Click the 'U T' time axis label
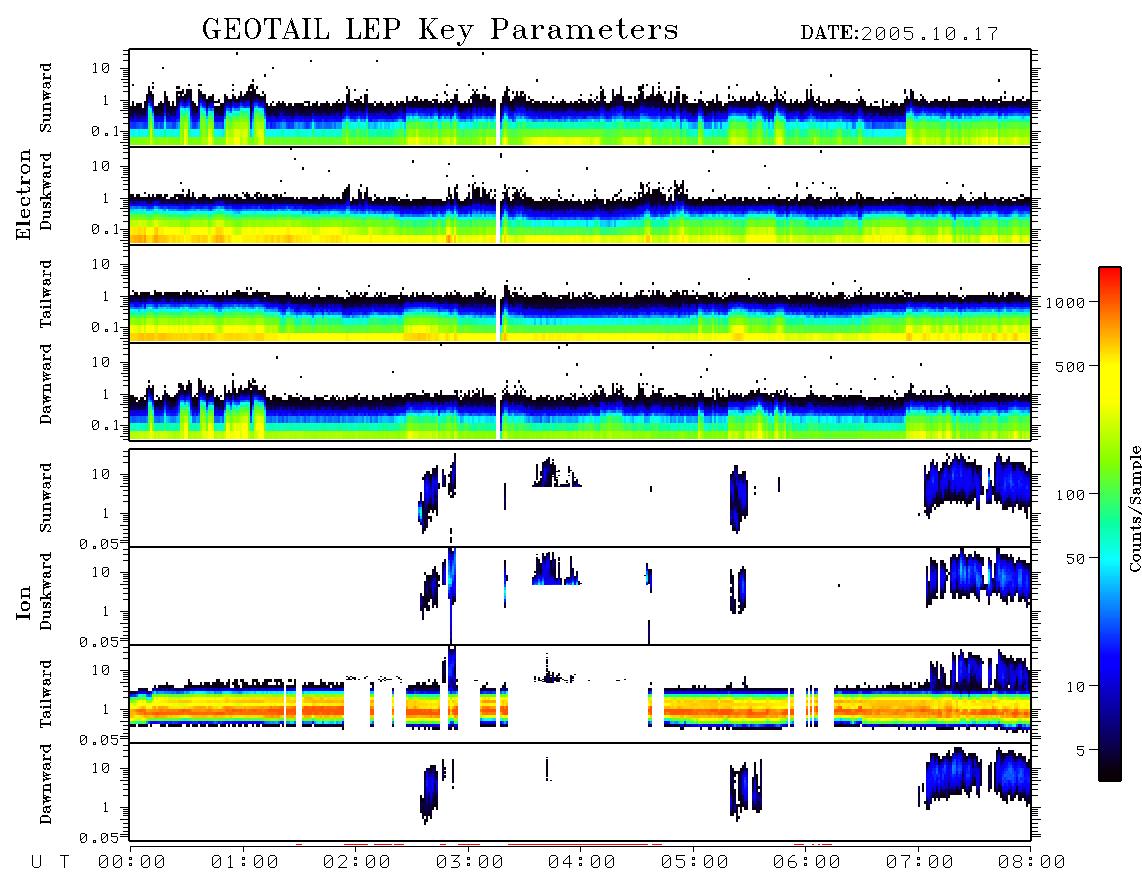This screenshot has height=880, width=1142. [x=50, y=862]
